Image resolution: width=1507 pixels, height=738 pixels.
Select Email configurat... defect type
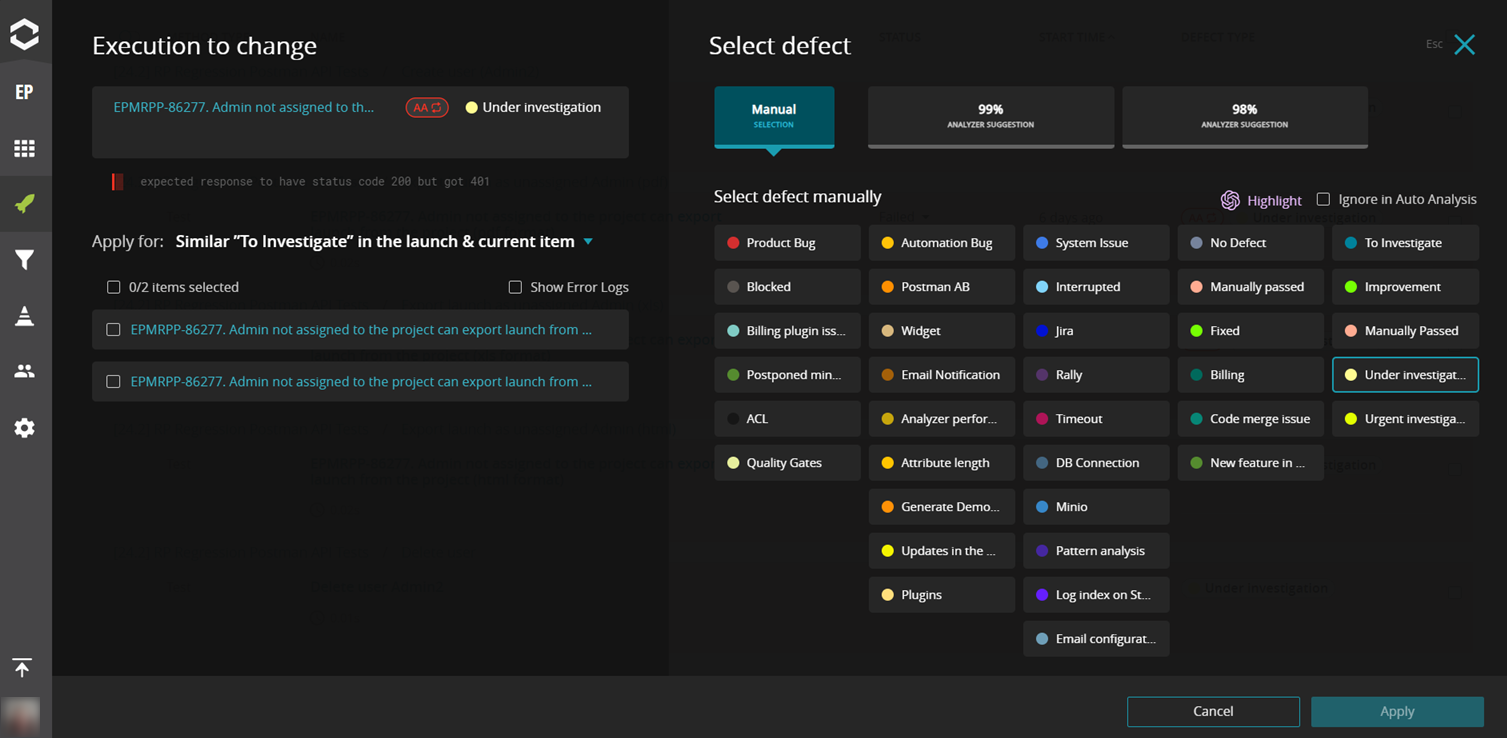click(x=1096, y=639)
